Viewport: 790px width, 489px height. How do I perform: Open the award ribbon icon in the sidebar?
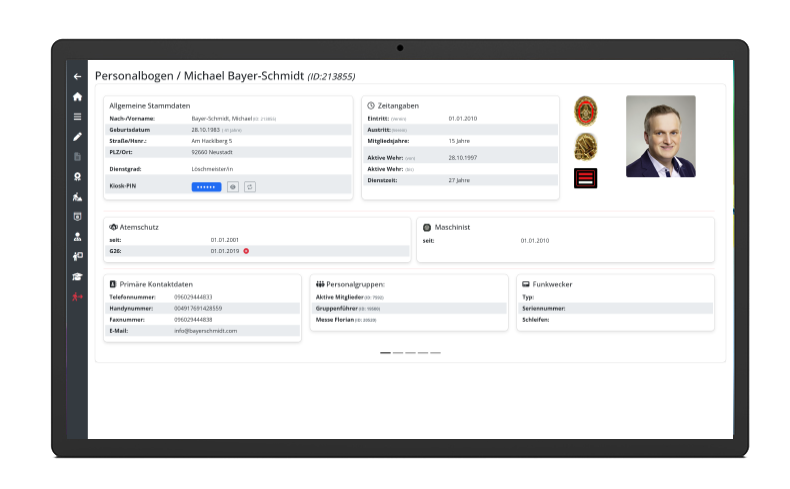pos(77,177)
